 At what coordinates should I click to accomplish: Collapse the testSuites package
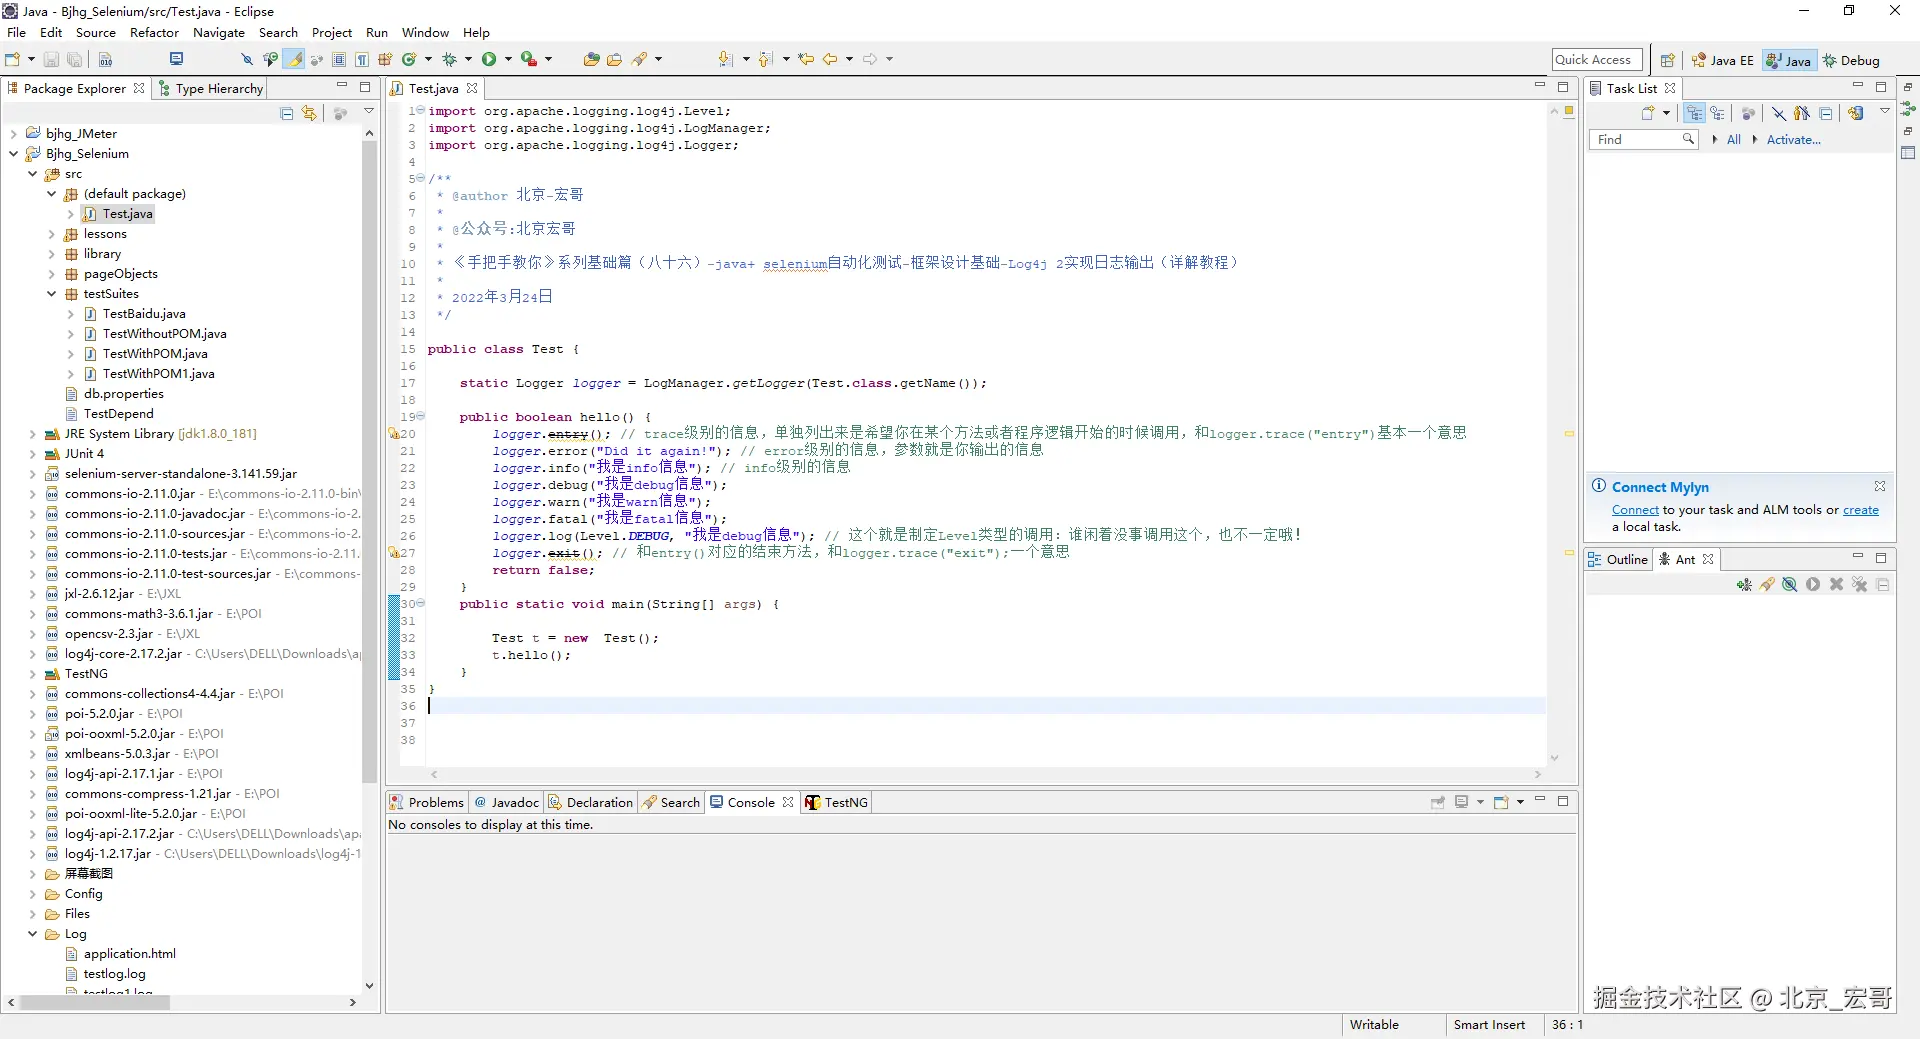51,294
